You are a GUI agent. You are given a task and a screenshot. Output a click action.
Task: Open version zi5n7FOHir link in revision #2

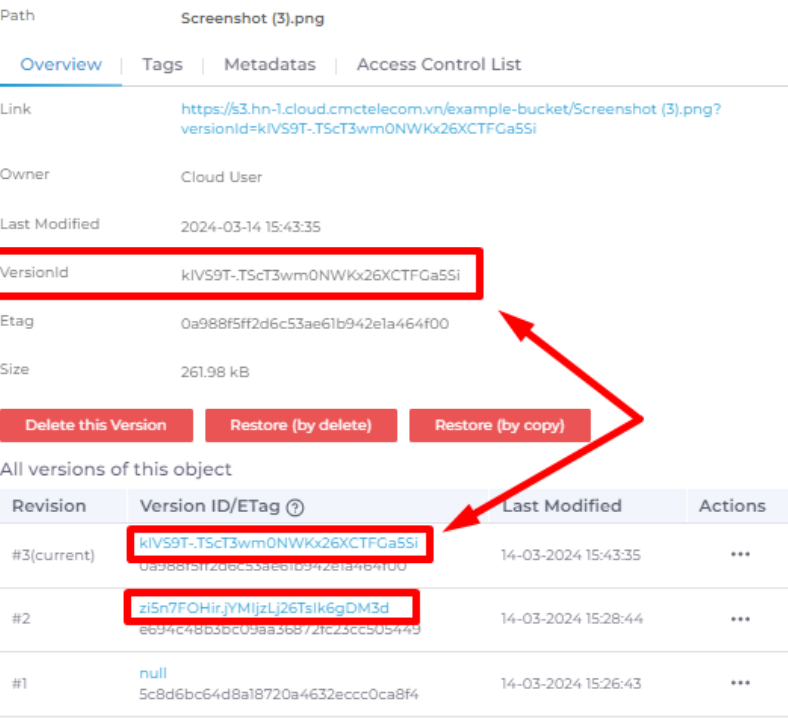click(264, 608)
